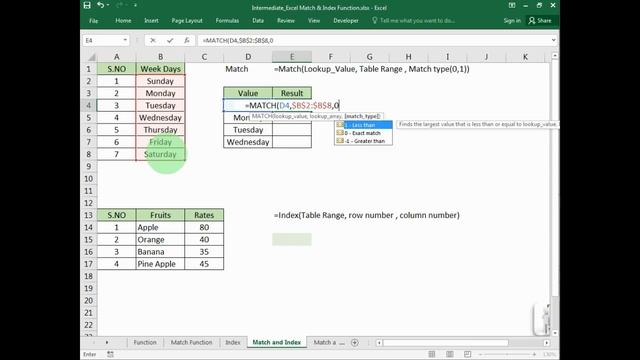This screenshot has width=640, height=360.
Task: Select '0 - Exact match' option
Action: pyautogui.click(x=363, y=133)
